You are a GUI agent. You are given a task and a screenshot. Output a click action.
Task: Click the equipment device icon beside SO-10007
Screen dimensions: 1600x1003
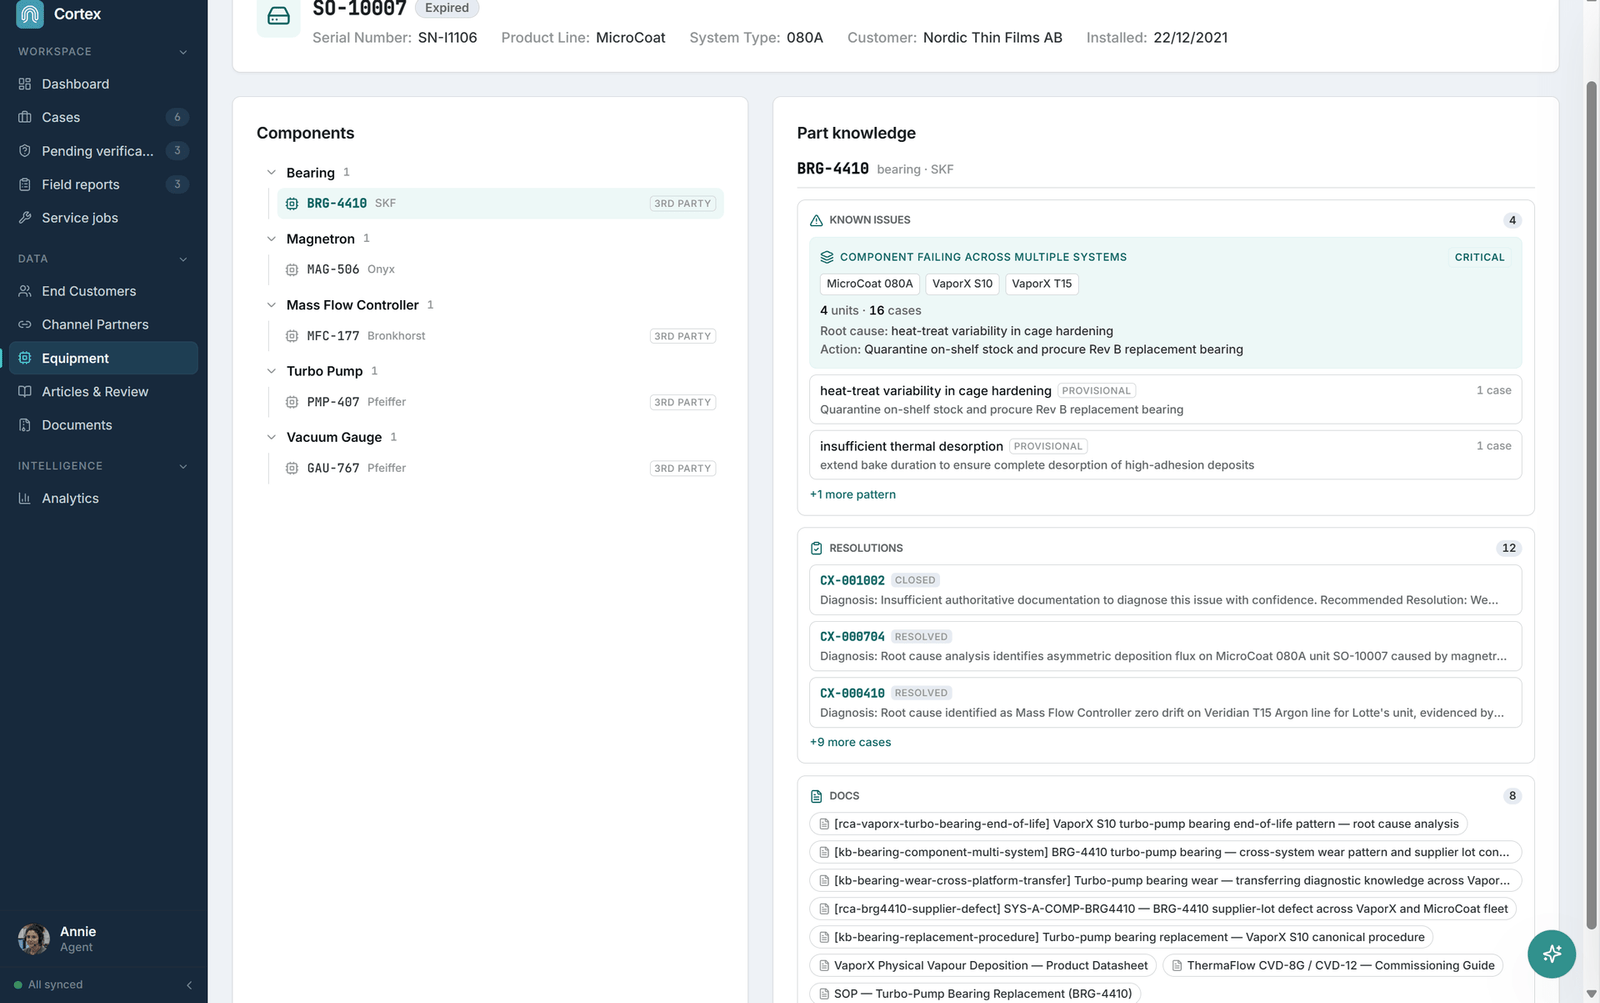click(x=279, y=16)
